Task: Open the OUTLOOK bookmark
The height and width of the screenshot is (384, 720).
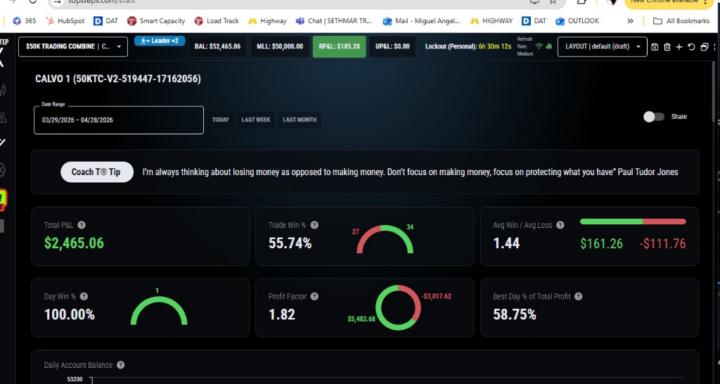Action: coord(577,21)
